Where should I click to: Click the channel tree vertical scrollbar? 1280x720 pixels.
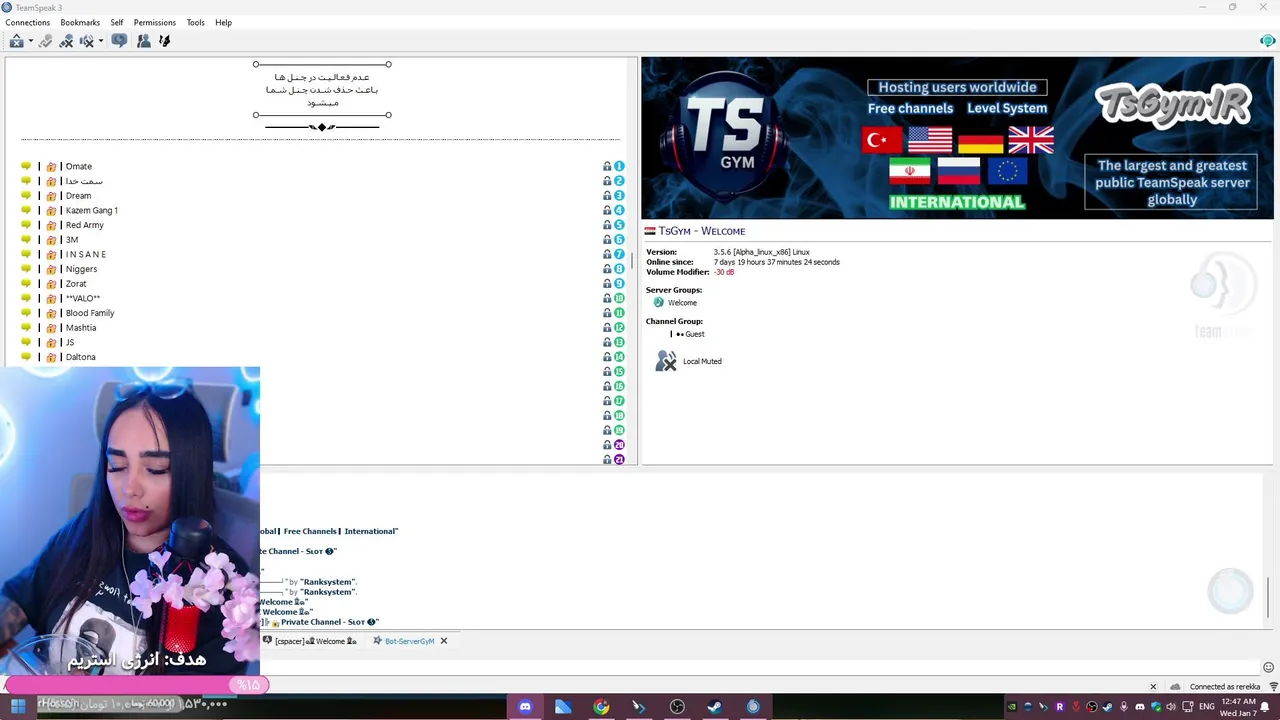[x=632, y=261]
